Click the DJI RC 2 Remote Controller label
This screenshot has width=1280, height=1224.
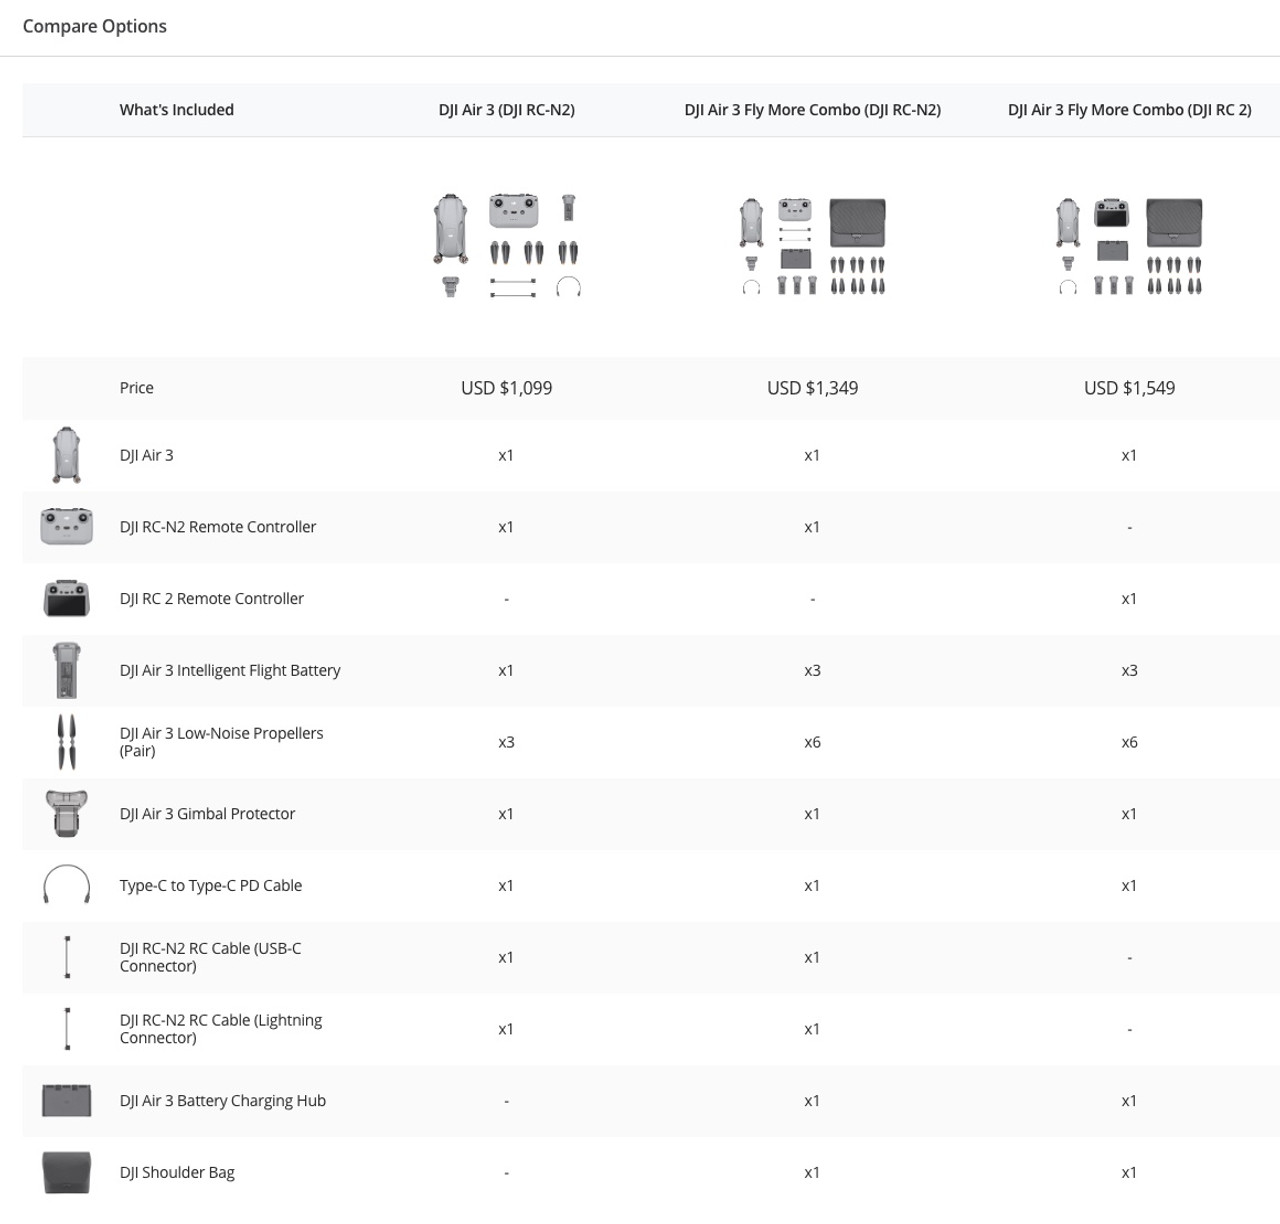pos(212,598)
